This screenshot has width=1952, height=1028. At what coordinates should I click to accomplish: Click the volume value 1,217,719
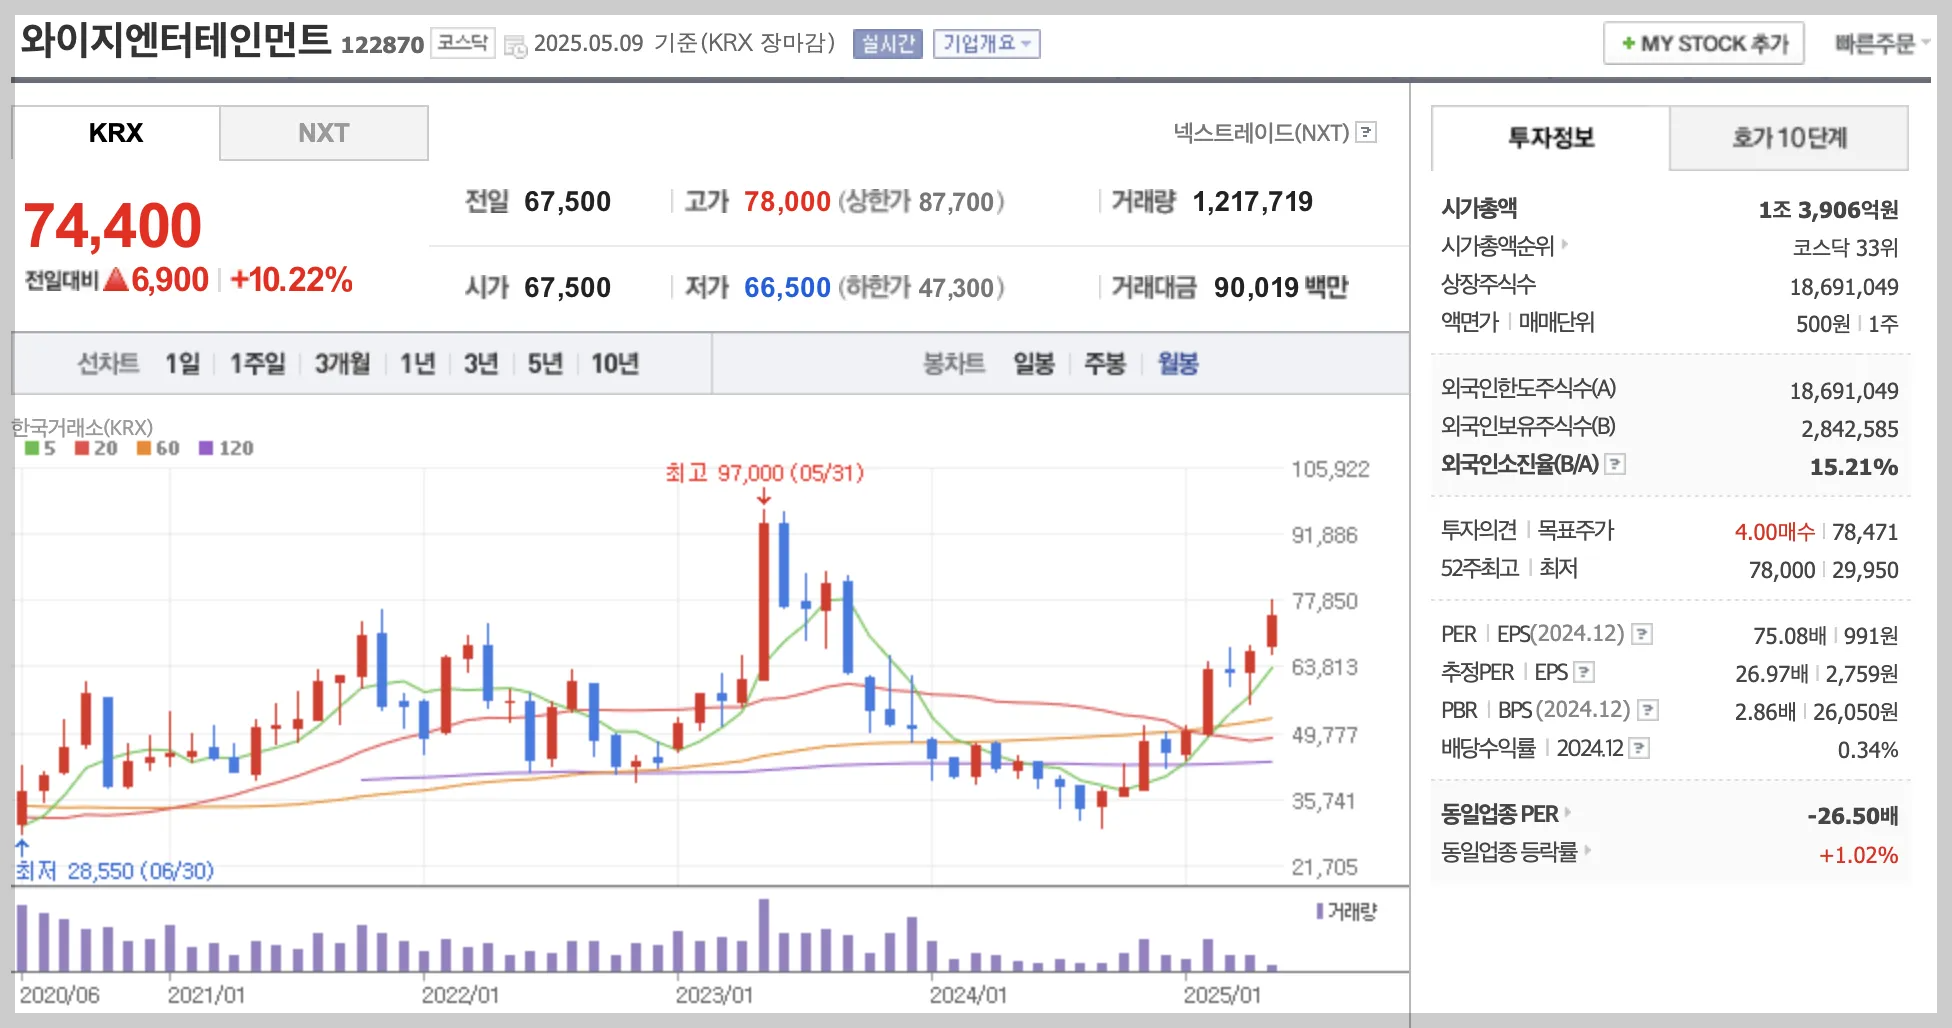pos(1253,202)
